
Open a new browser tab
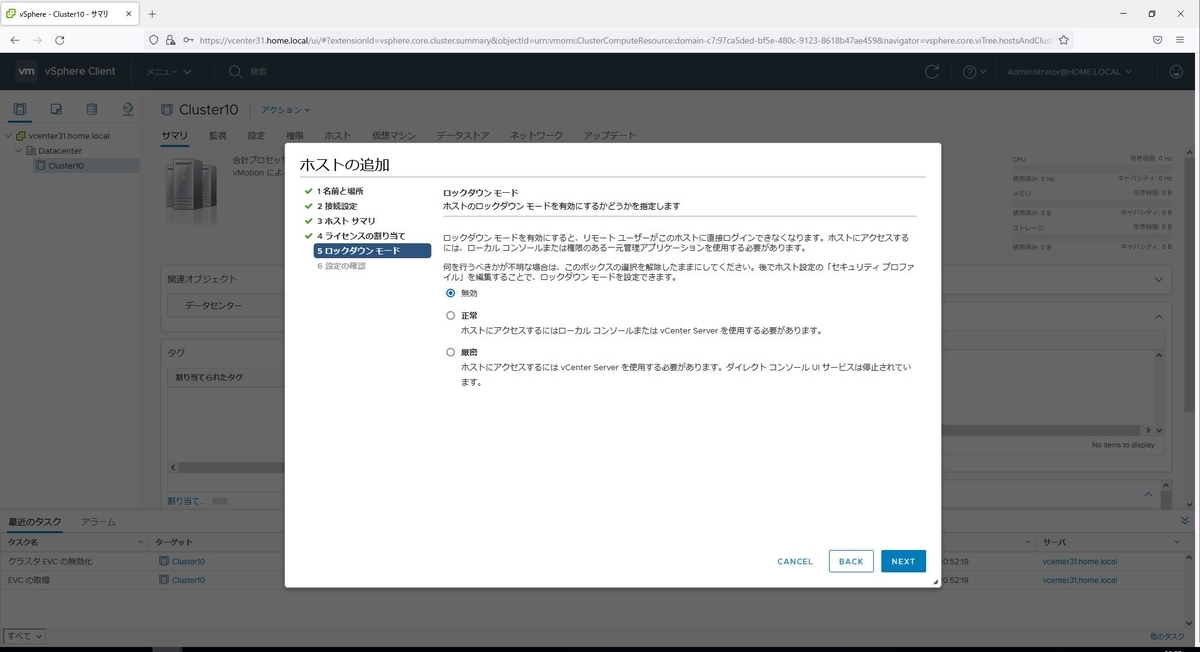153,14
